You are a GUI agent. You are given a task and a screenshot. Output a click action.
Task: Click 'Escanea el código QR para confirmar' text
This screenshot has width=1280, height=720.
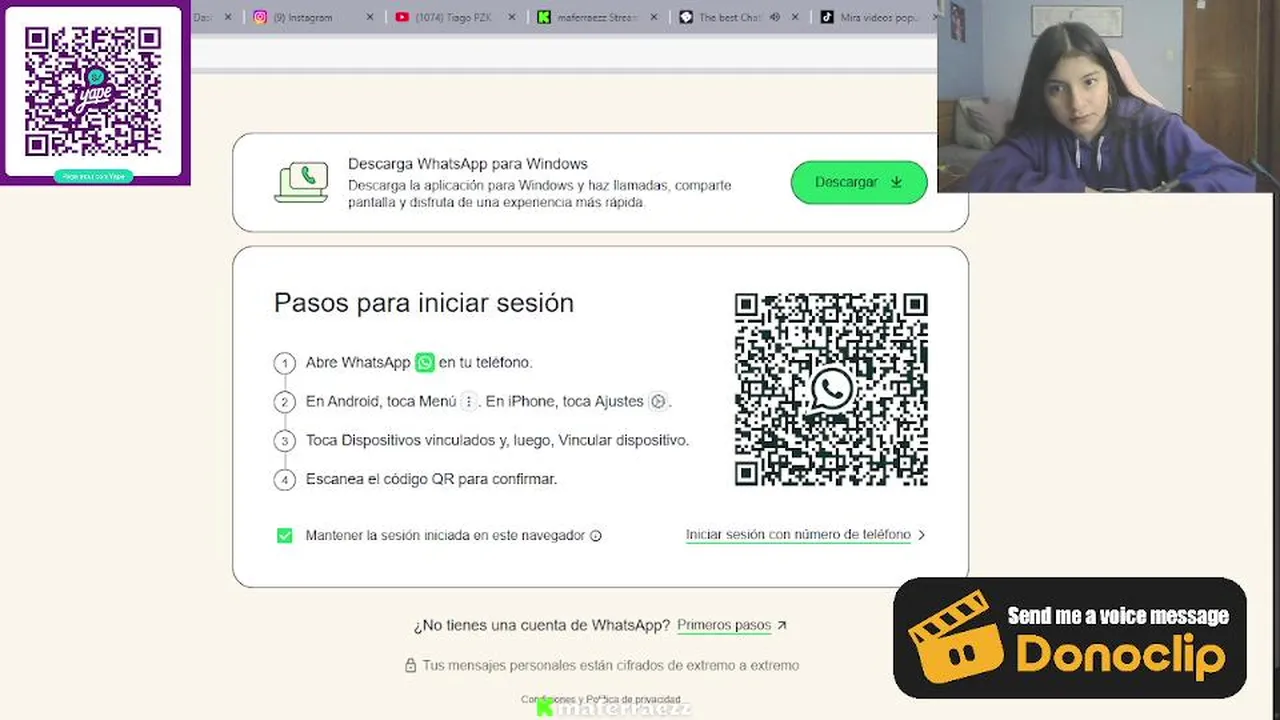coord(431,479)
